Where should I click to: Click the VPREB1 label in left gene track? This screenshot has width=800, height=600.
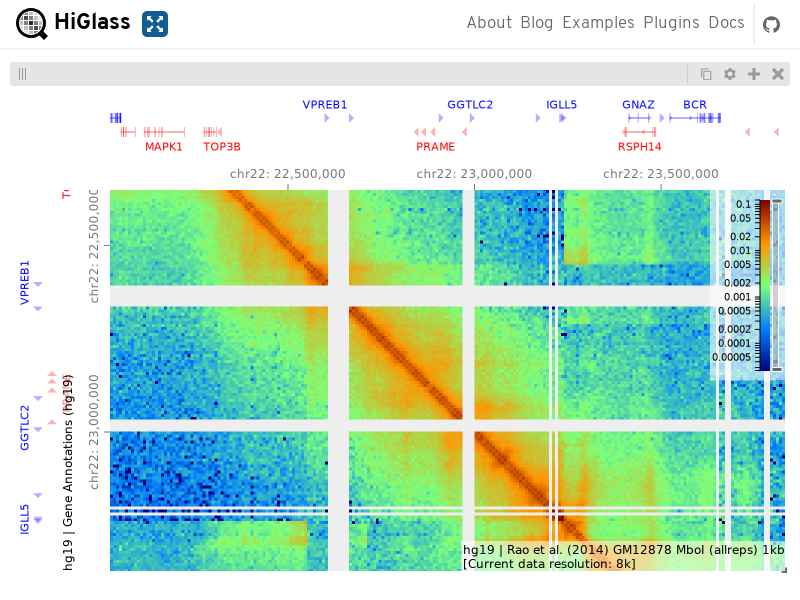pos(24,283)
